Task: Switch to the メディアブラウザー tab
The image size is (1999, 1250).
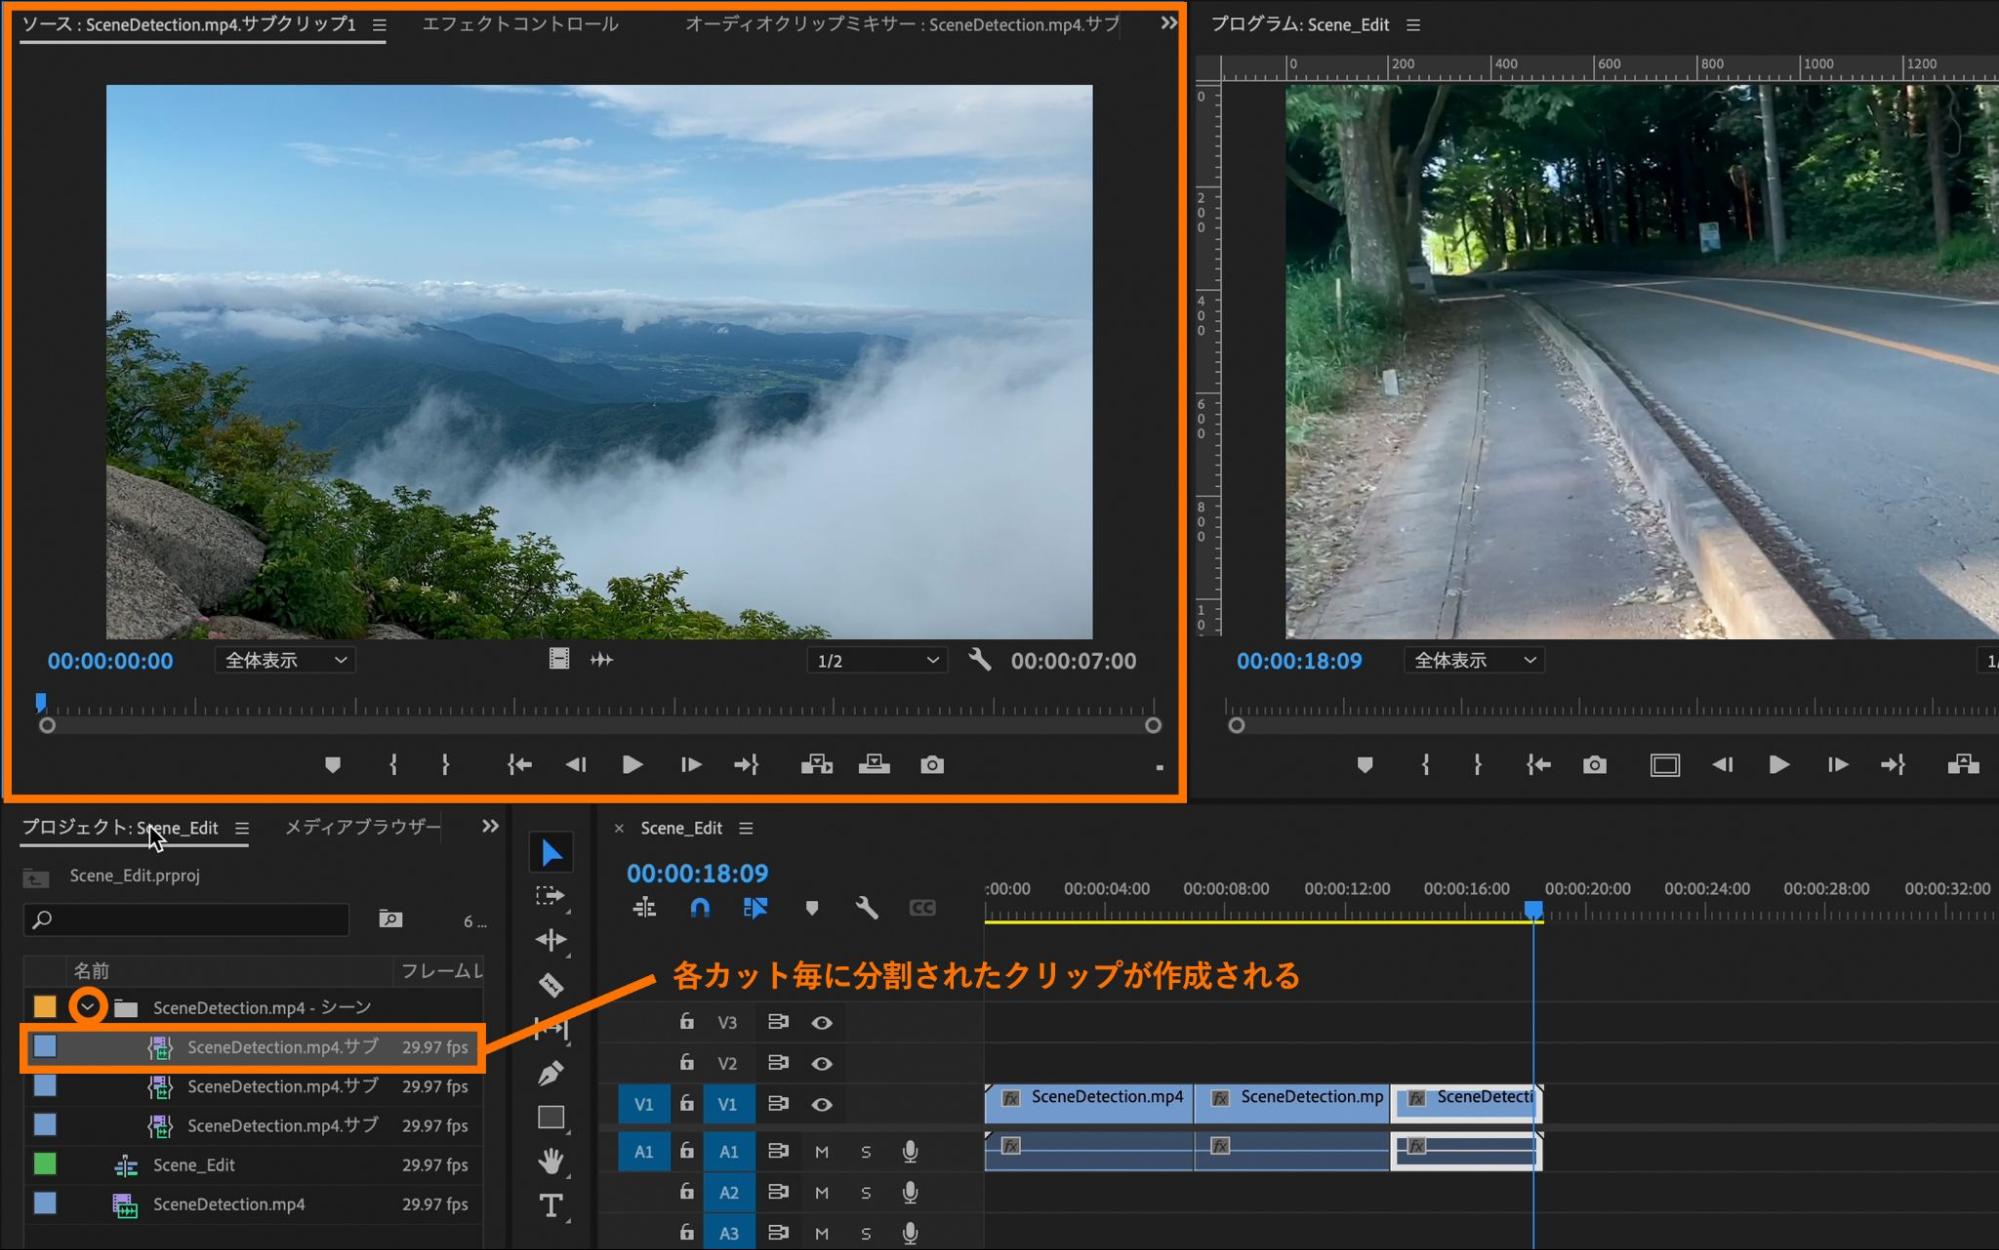Action: pos(362,827)
